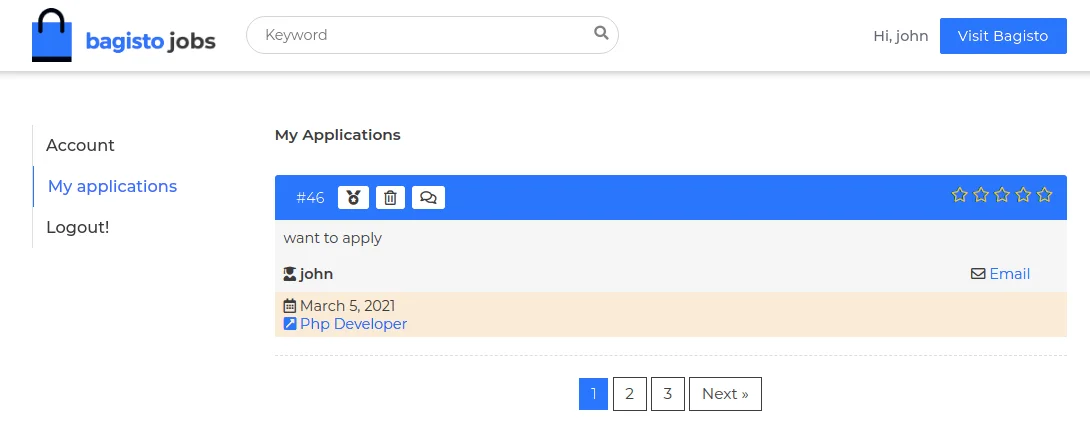Open the Php Developer job link
This screenshot has height=438, width=1090.
click(x=353, y=324)
